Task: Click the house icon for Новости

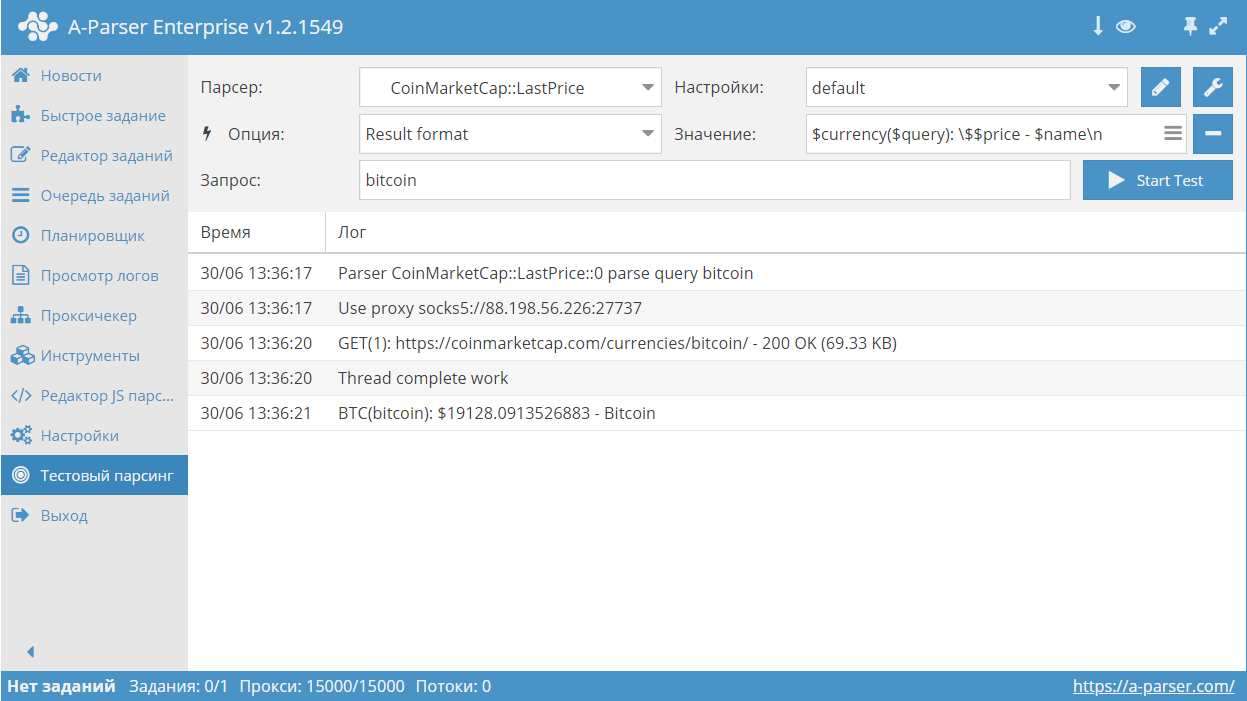Action: (x=21, y=75)
